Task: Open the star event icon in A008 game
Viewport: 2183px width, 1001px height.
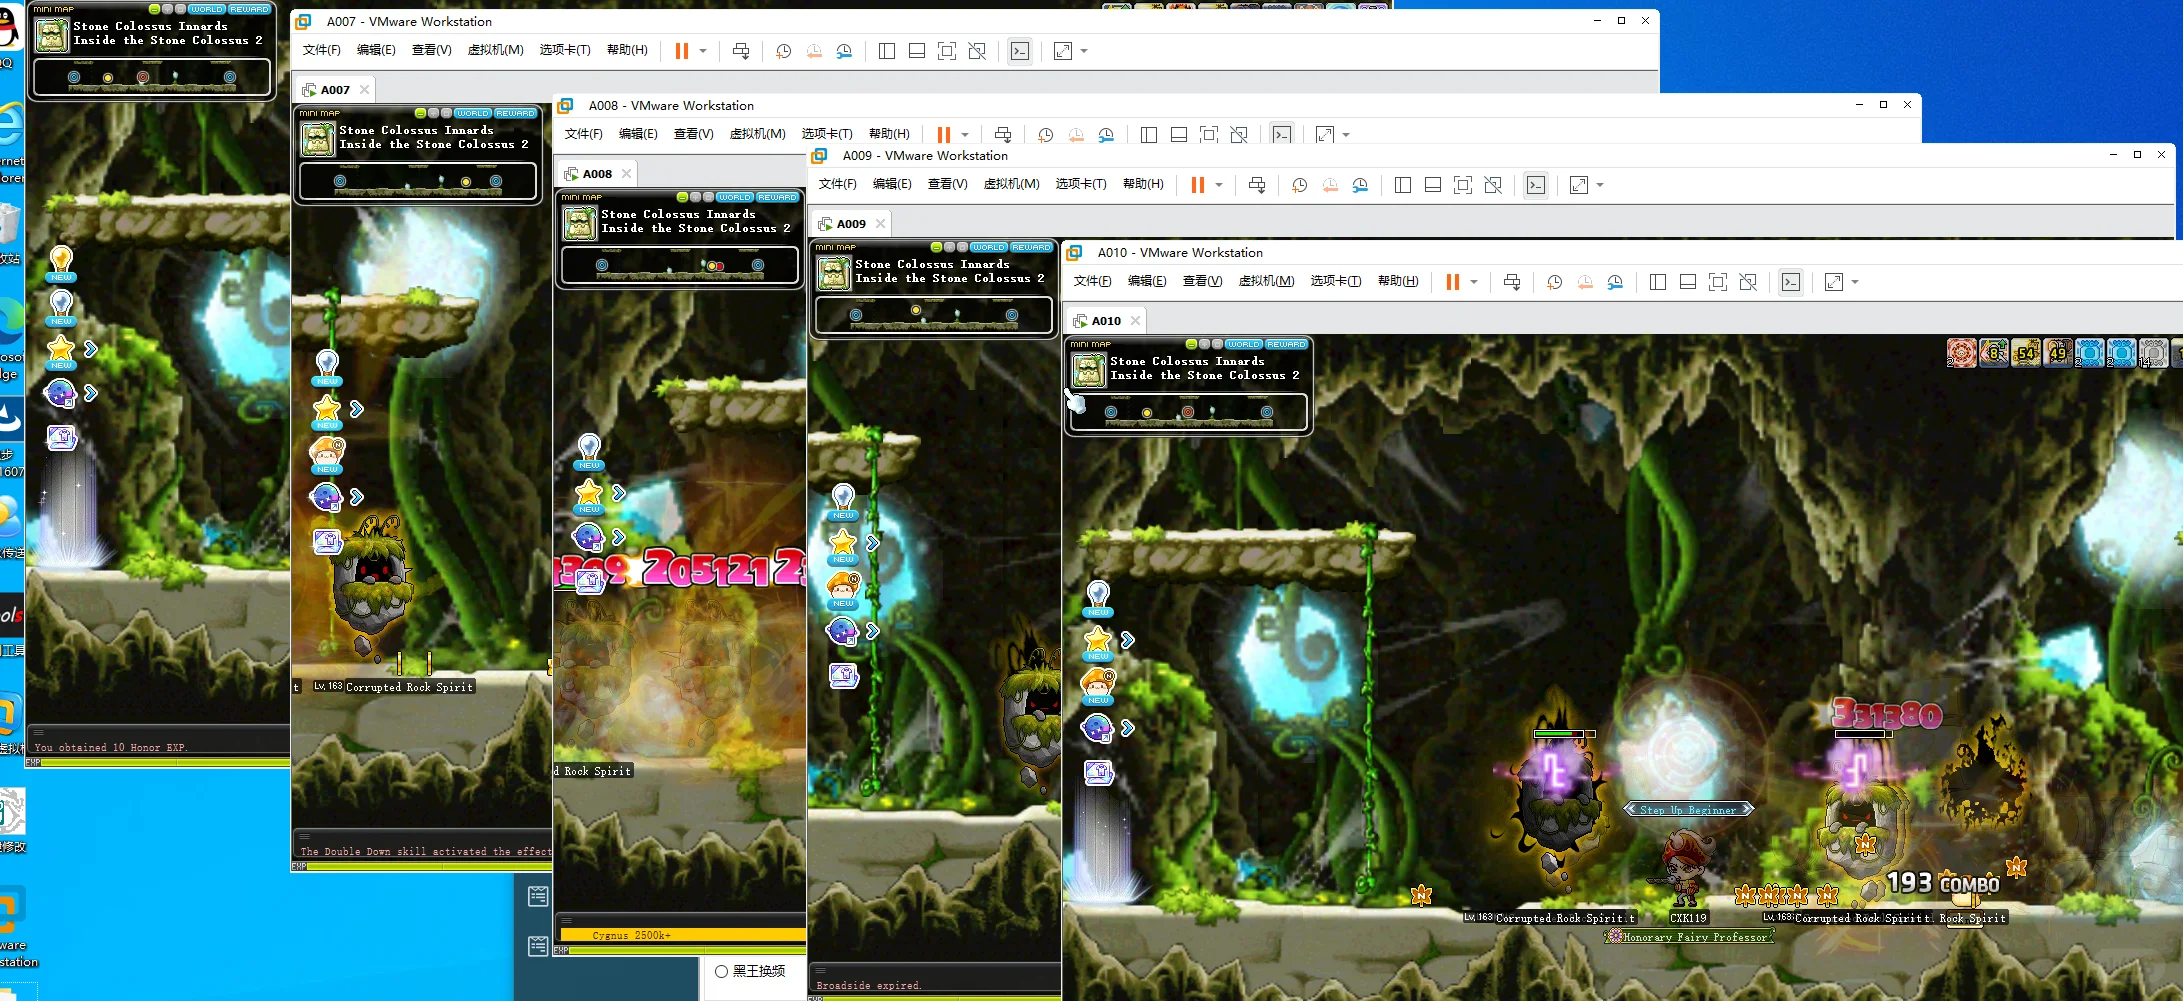Action: click(x=589, y=494)
